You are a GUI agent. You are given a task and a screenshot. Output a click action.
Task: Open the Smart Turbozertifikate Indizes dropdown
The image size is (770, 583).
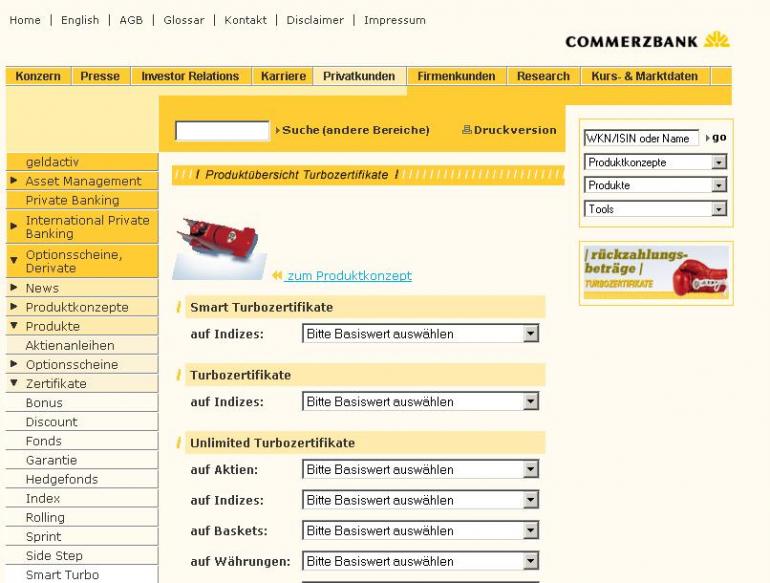pyautogui.click(x=420, y=333)
